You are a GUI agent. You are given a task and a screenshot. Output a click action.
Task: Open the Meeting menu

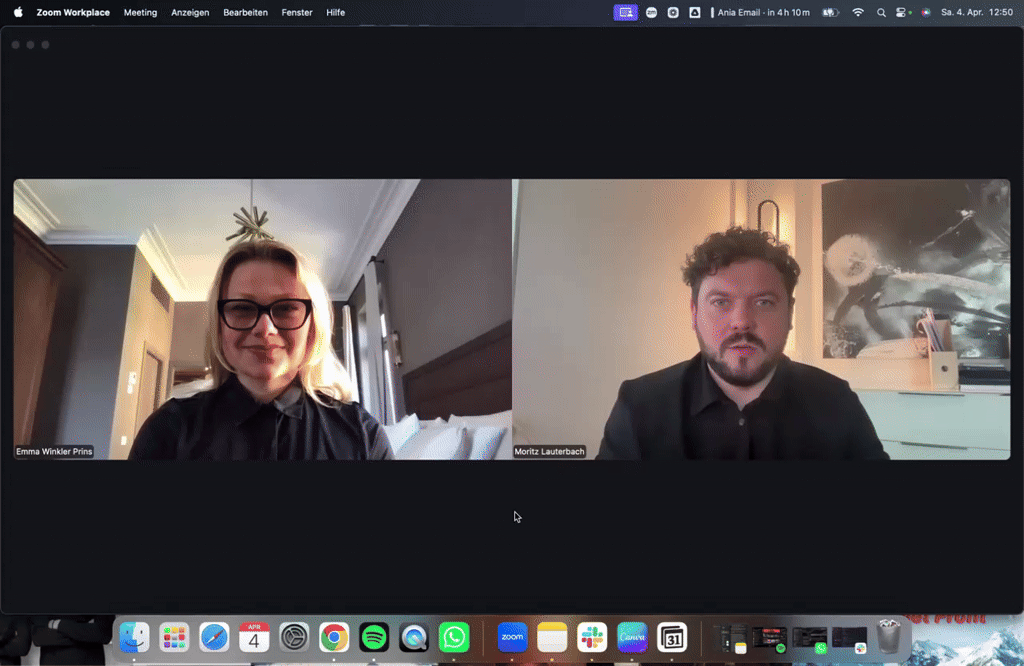140,12
